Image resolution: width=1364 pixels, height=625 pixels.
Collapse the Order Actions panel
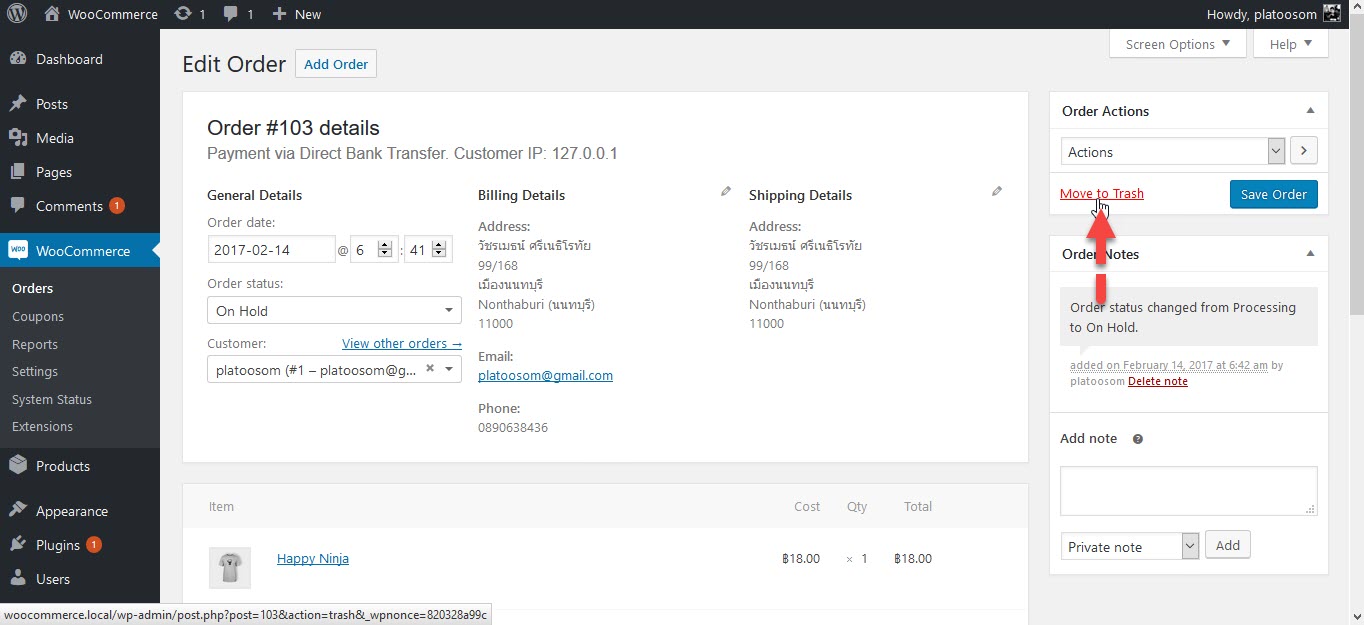pyautogui.click(x=1310, y=111)
